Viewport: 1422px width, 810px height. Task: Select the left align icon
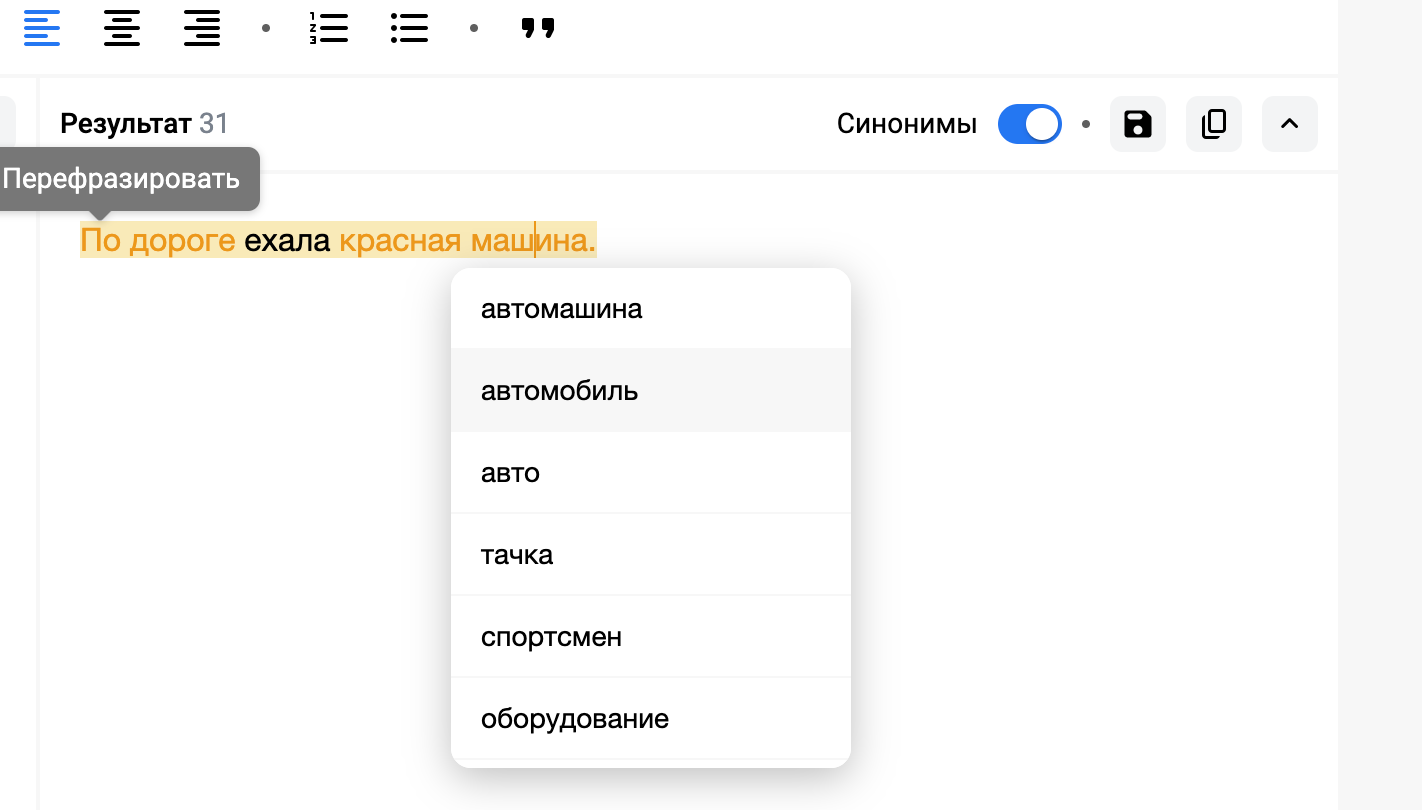[x=42, y=28]
